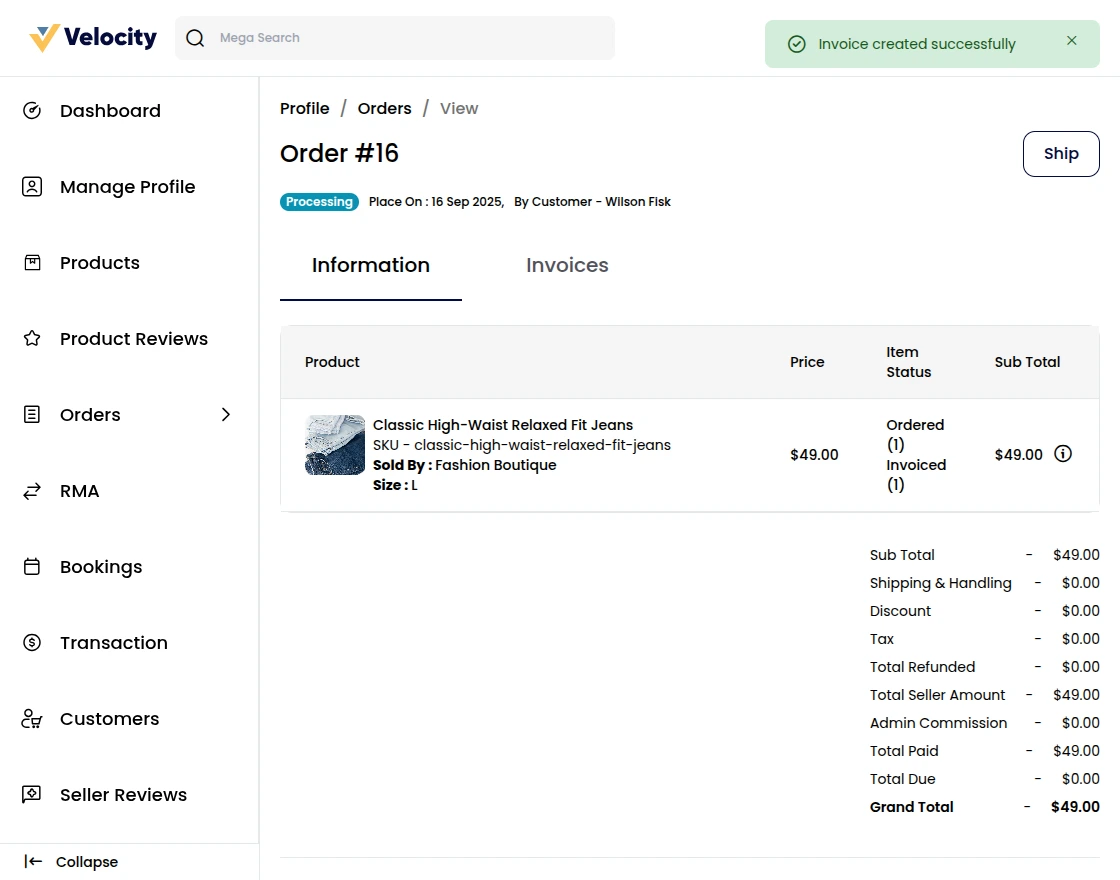The image size is (1120, 880).
Task: Click the Ship button
Action: (x=1060, y=153)
